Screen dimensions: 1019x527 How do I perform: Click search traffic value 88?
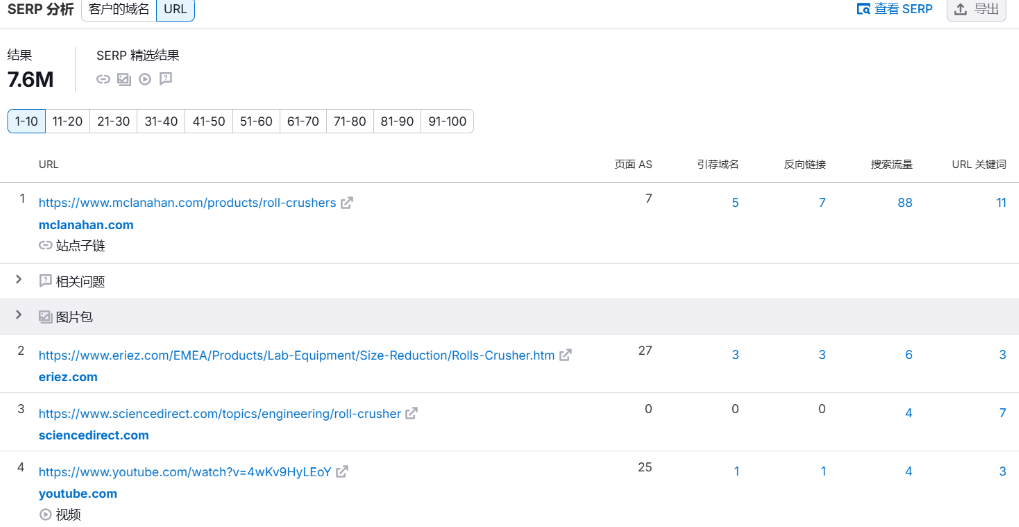905,203
